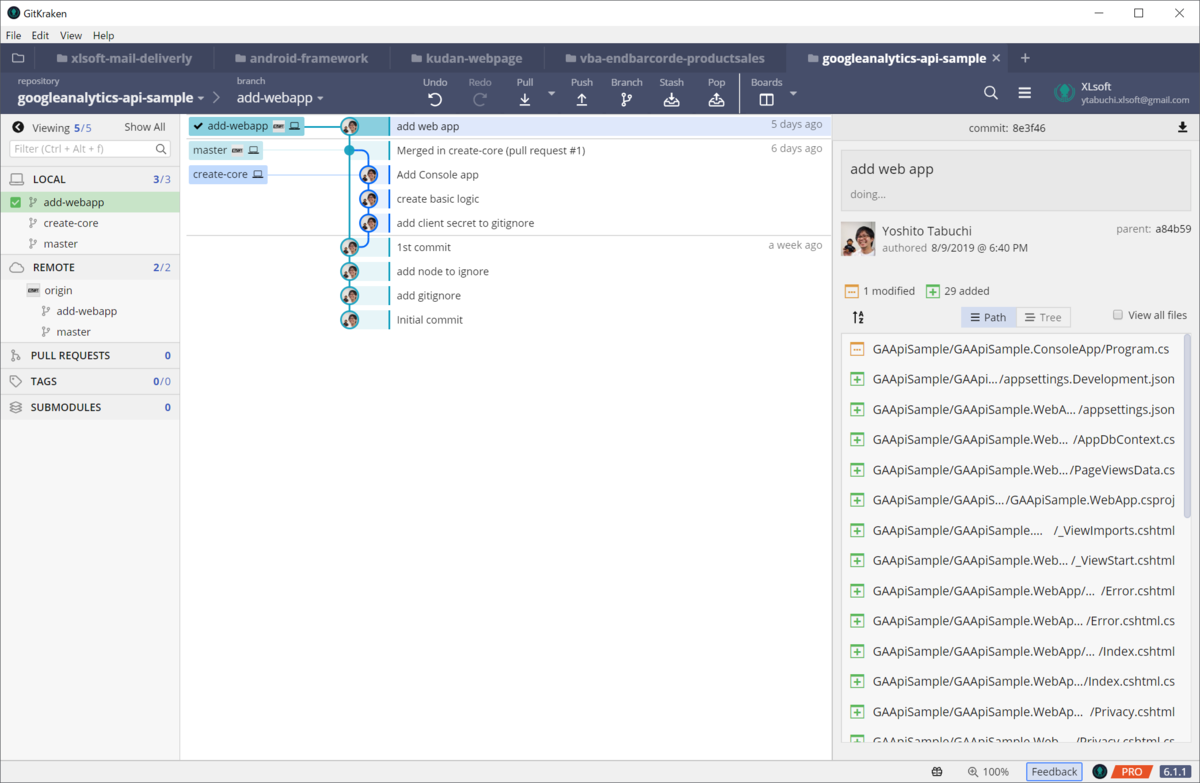This screenshot has width=1200, height=783.
Task: Click the modified icon beside Program.cs
Action: coord(857,349)
